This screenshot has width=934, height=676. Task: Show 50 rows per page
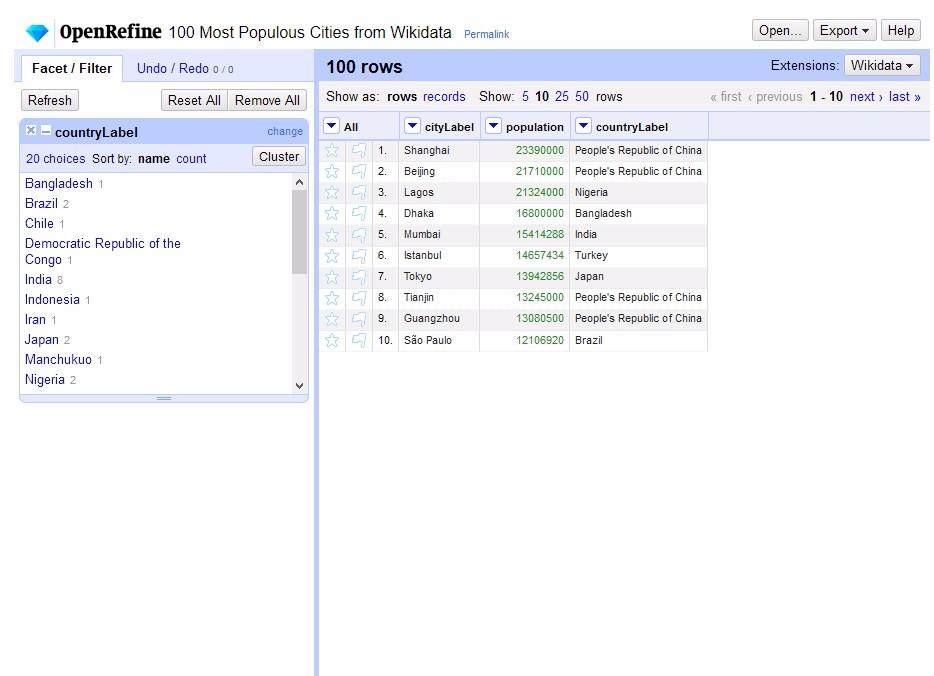(x=582, y=96)
